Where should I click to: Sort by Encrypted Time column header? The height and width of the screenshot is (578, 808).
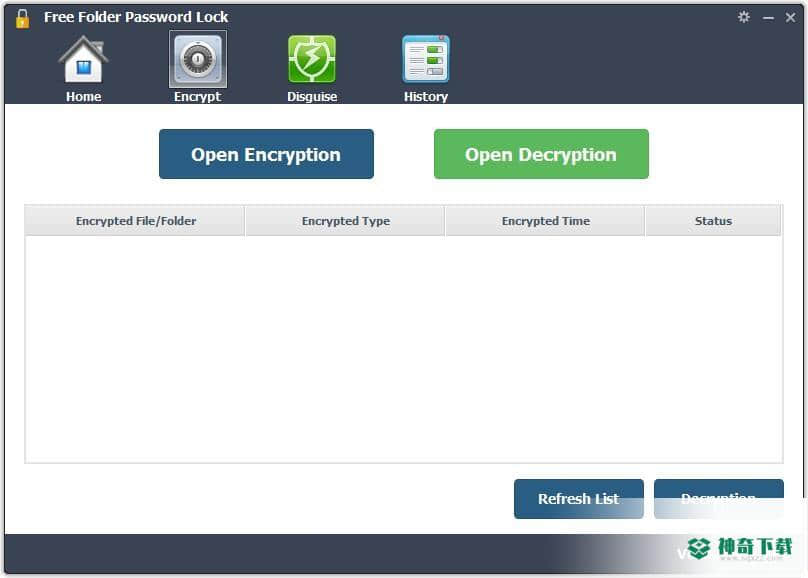(x=545, y=221)
